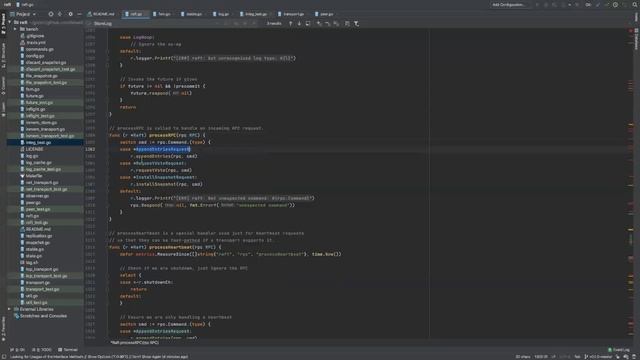Viewport: 640px width, 360px height.
Task: Open README.md in project tree
Action: click(x=36, y=229)
